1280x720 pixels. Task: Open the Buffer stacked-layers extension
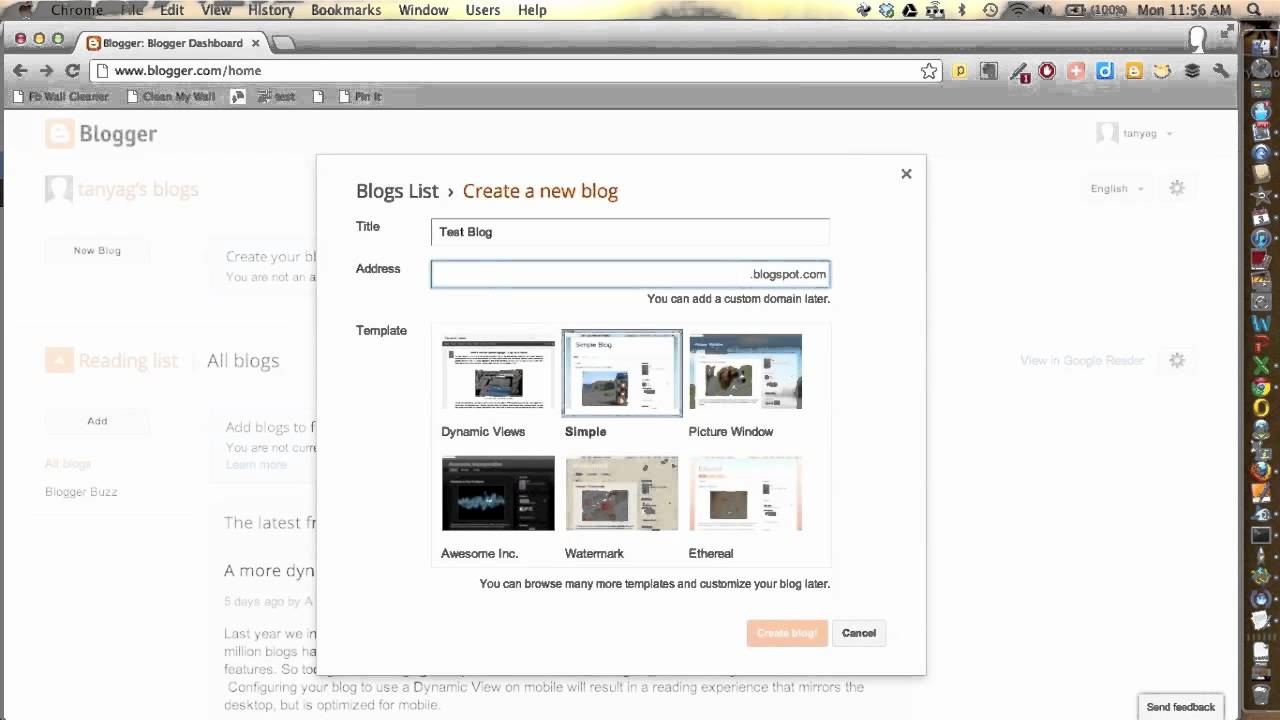pyautogui.click(x=1192, y=71)
